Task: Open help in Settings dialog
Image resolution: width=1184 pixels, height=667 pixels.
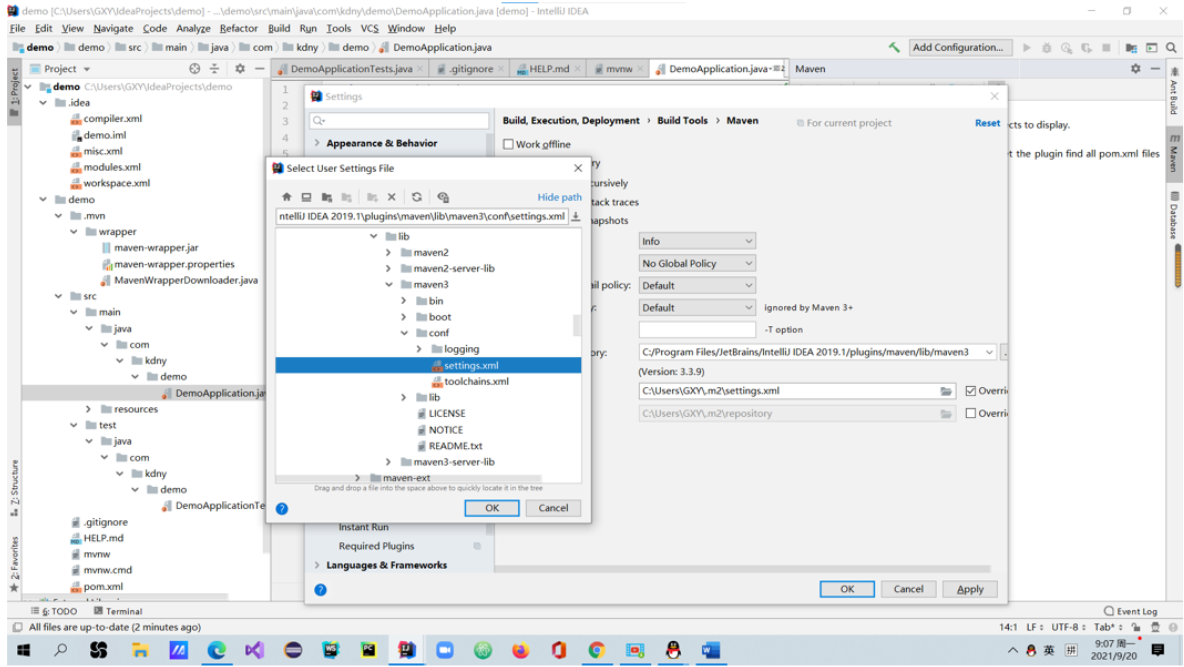Action: click(x=320, y=589)
